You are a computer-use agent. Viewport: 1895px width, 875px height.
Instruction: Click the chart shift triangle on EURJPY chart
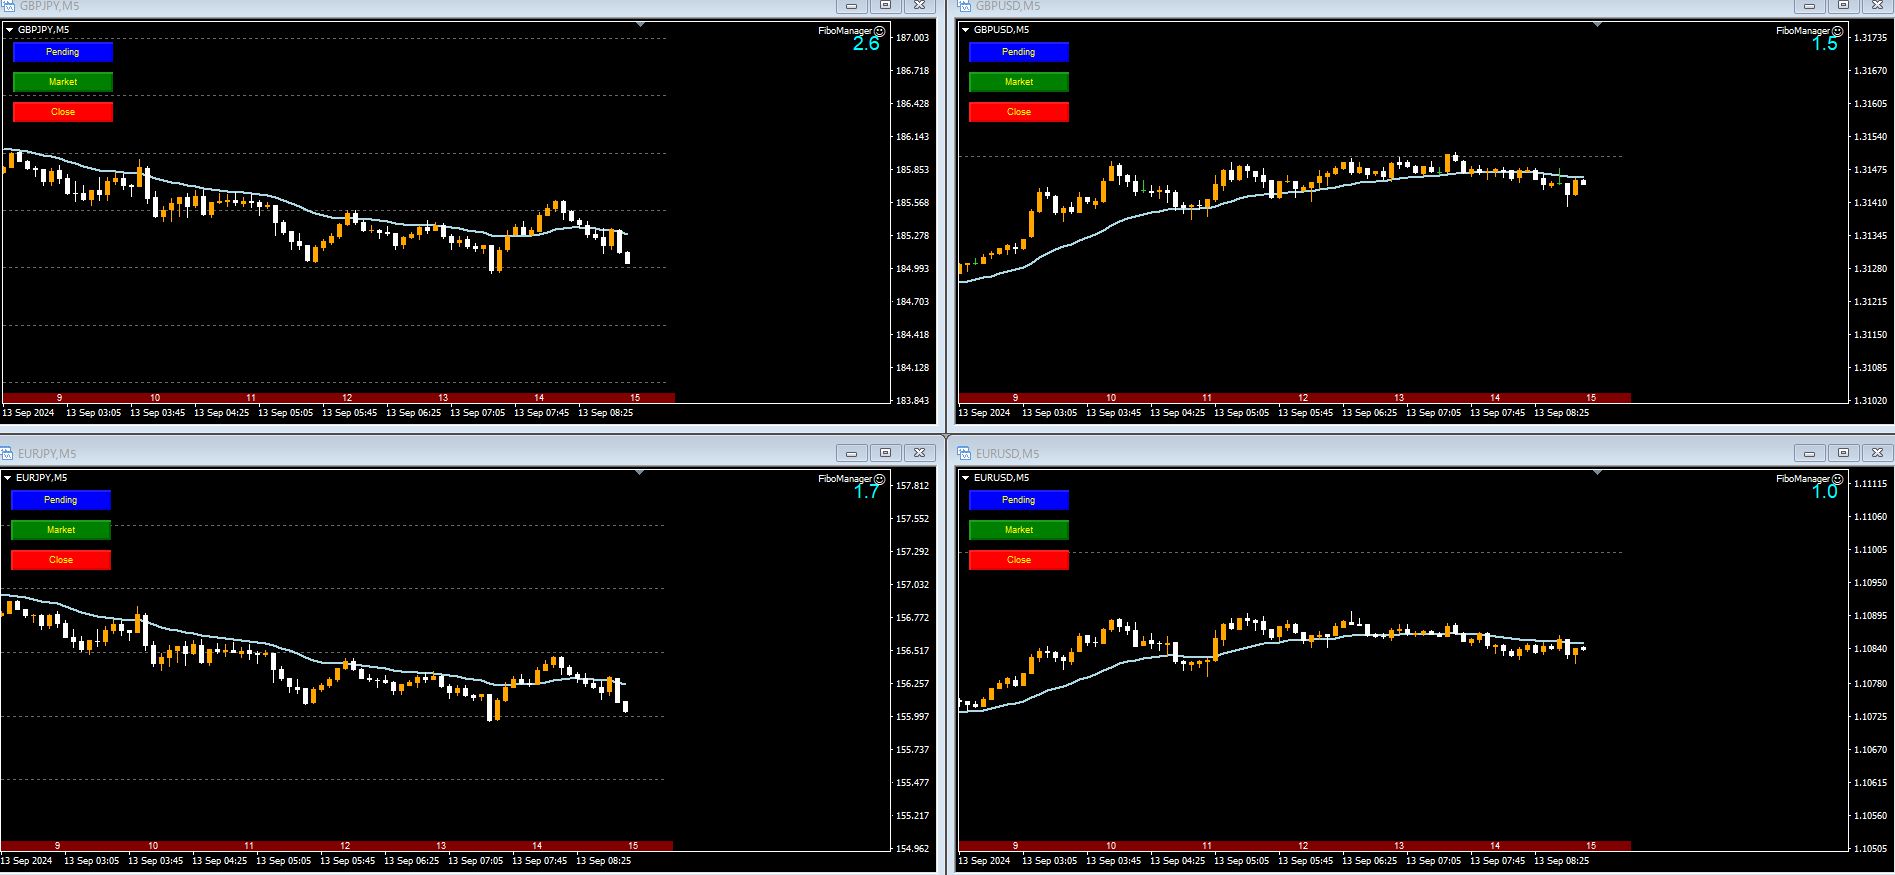click(x=640, y=472)
